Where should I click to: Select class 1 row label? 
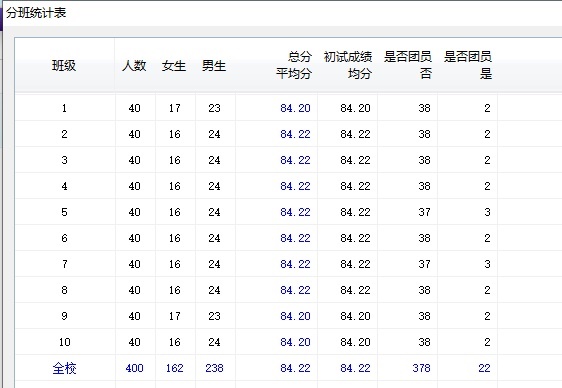[64, 108]
